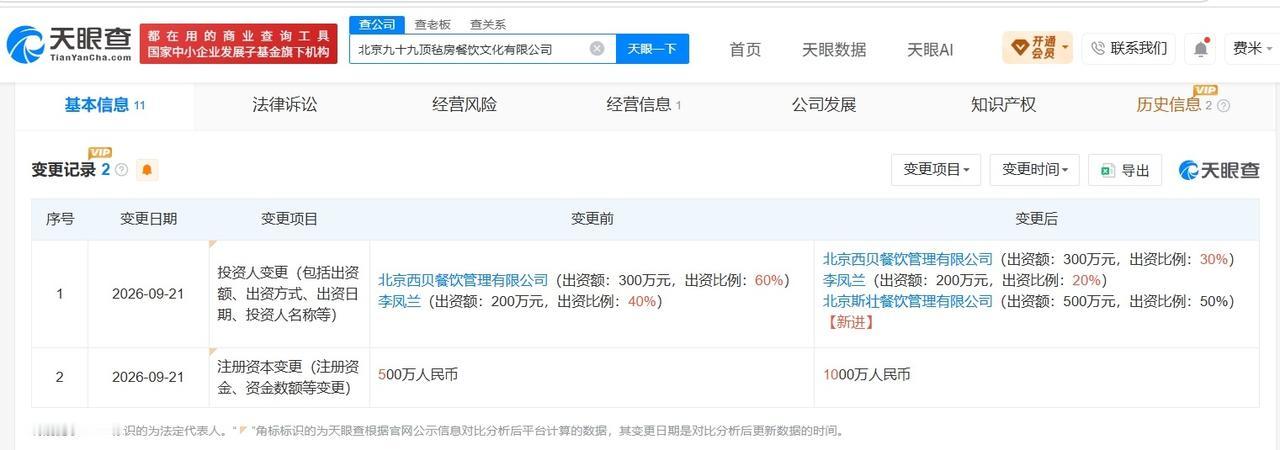Click the 2026-09-21 date in row 2
Viewport: 1280px width, 450px height.
pyautogui.click(x=149, y=377)
